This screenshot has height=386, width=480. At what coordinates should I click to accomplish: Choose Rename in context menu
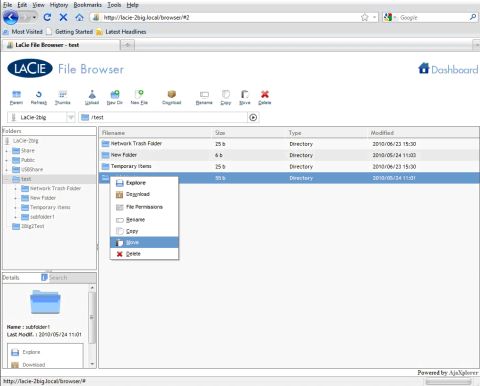pos(144,220)
